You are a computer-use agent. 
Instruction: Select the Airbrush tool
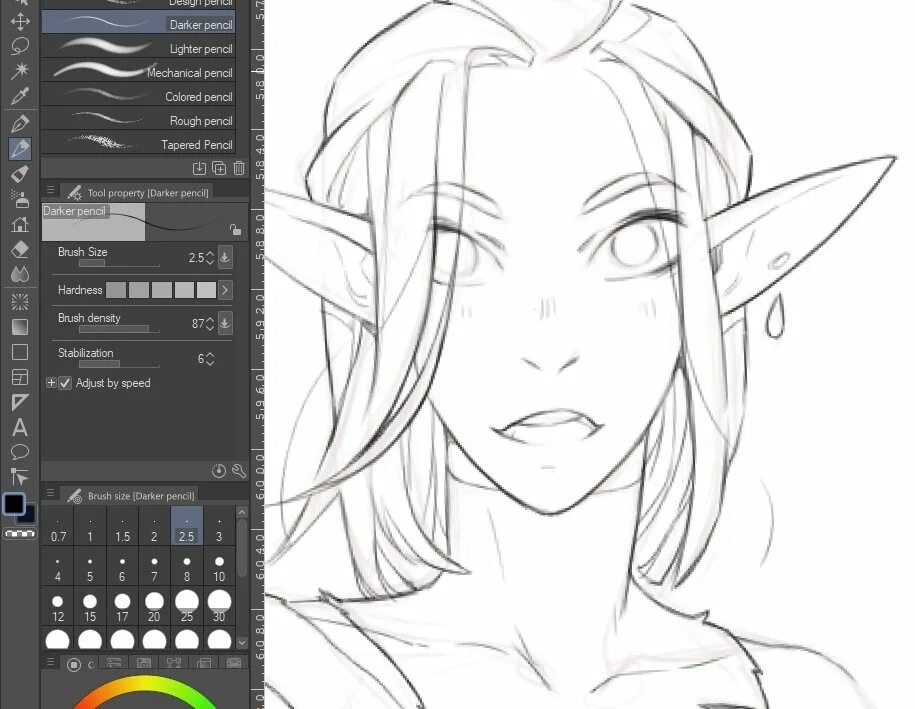(x=20, y=199)
